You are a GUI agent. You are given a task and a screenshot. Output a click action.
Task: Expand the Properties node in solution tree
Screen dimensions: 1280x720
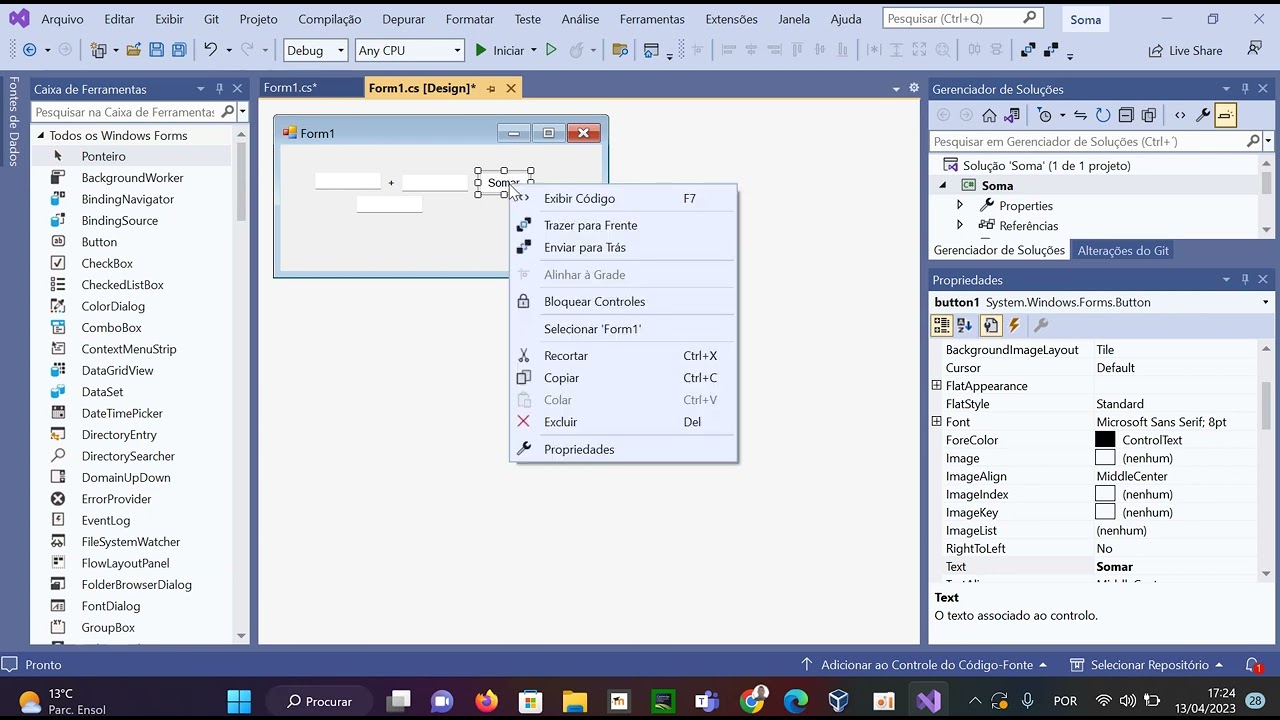(x=960, y=206)
